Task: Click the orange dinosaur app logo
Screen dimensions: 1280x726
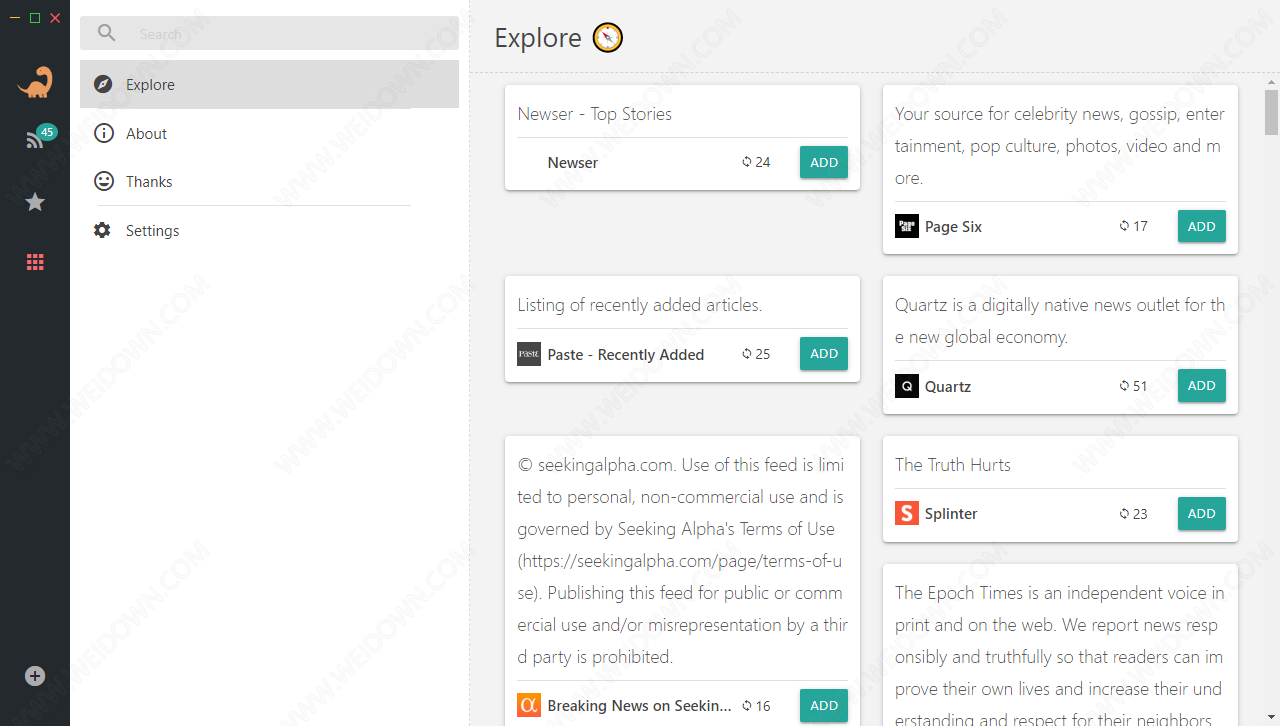Action: 35,82
